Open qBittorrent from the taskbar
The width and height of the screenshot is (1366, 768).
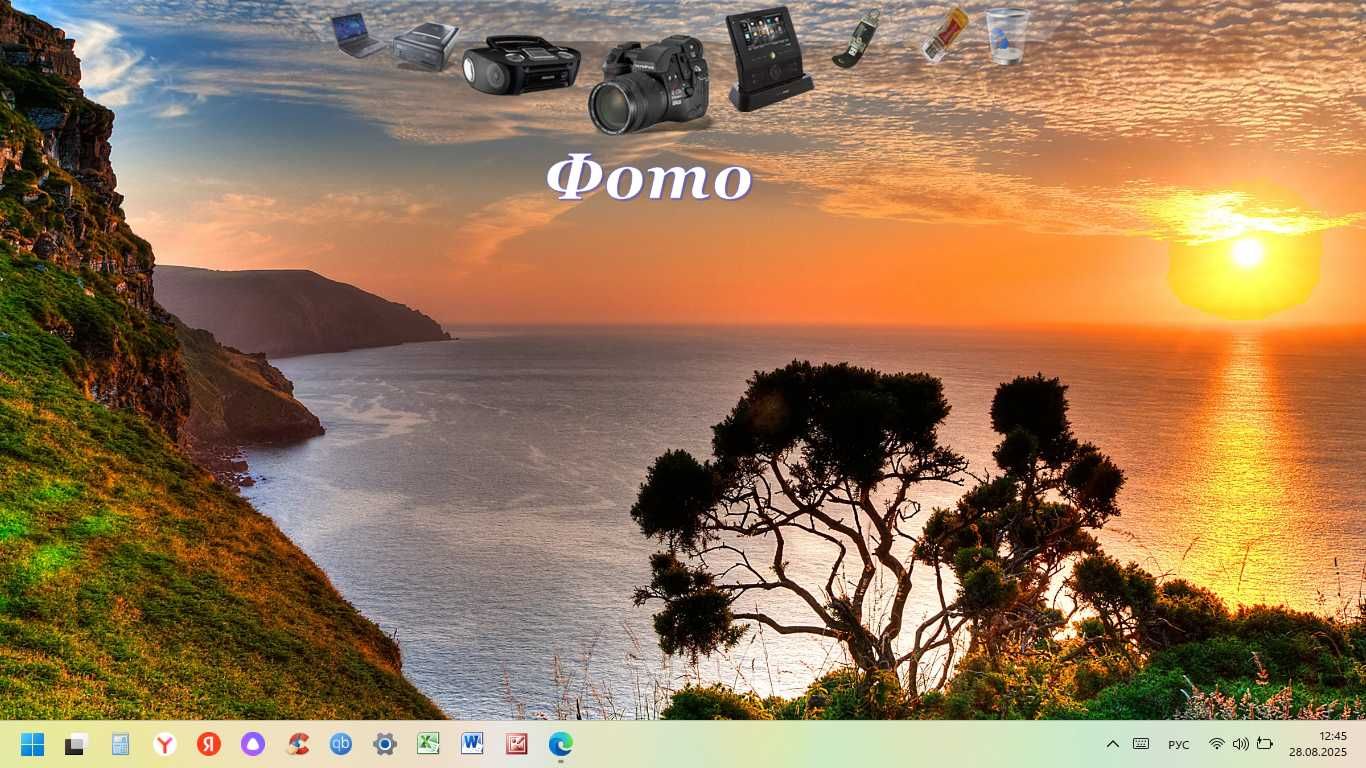tap(341, 744)
